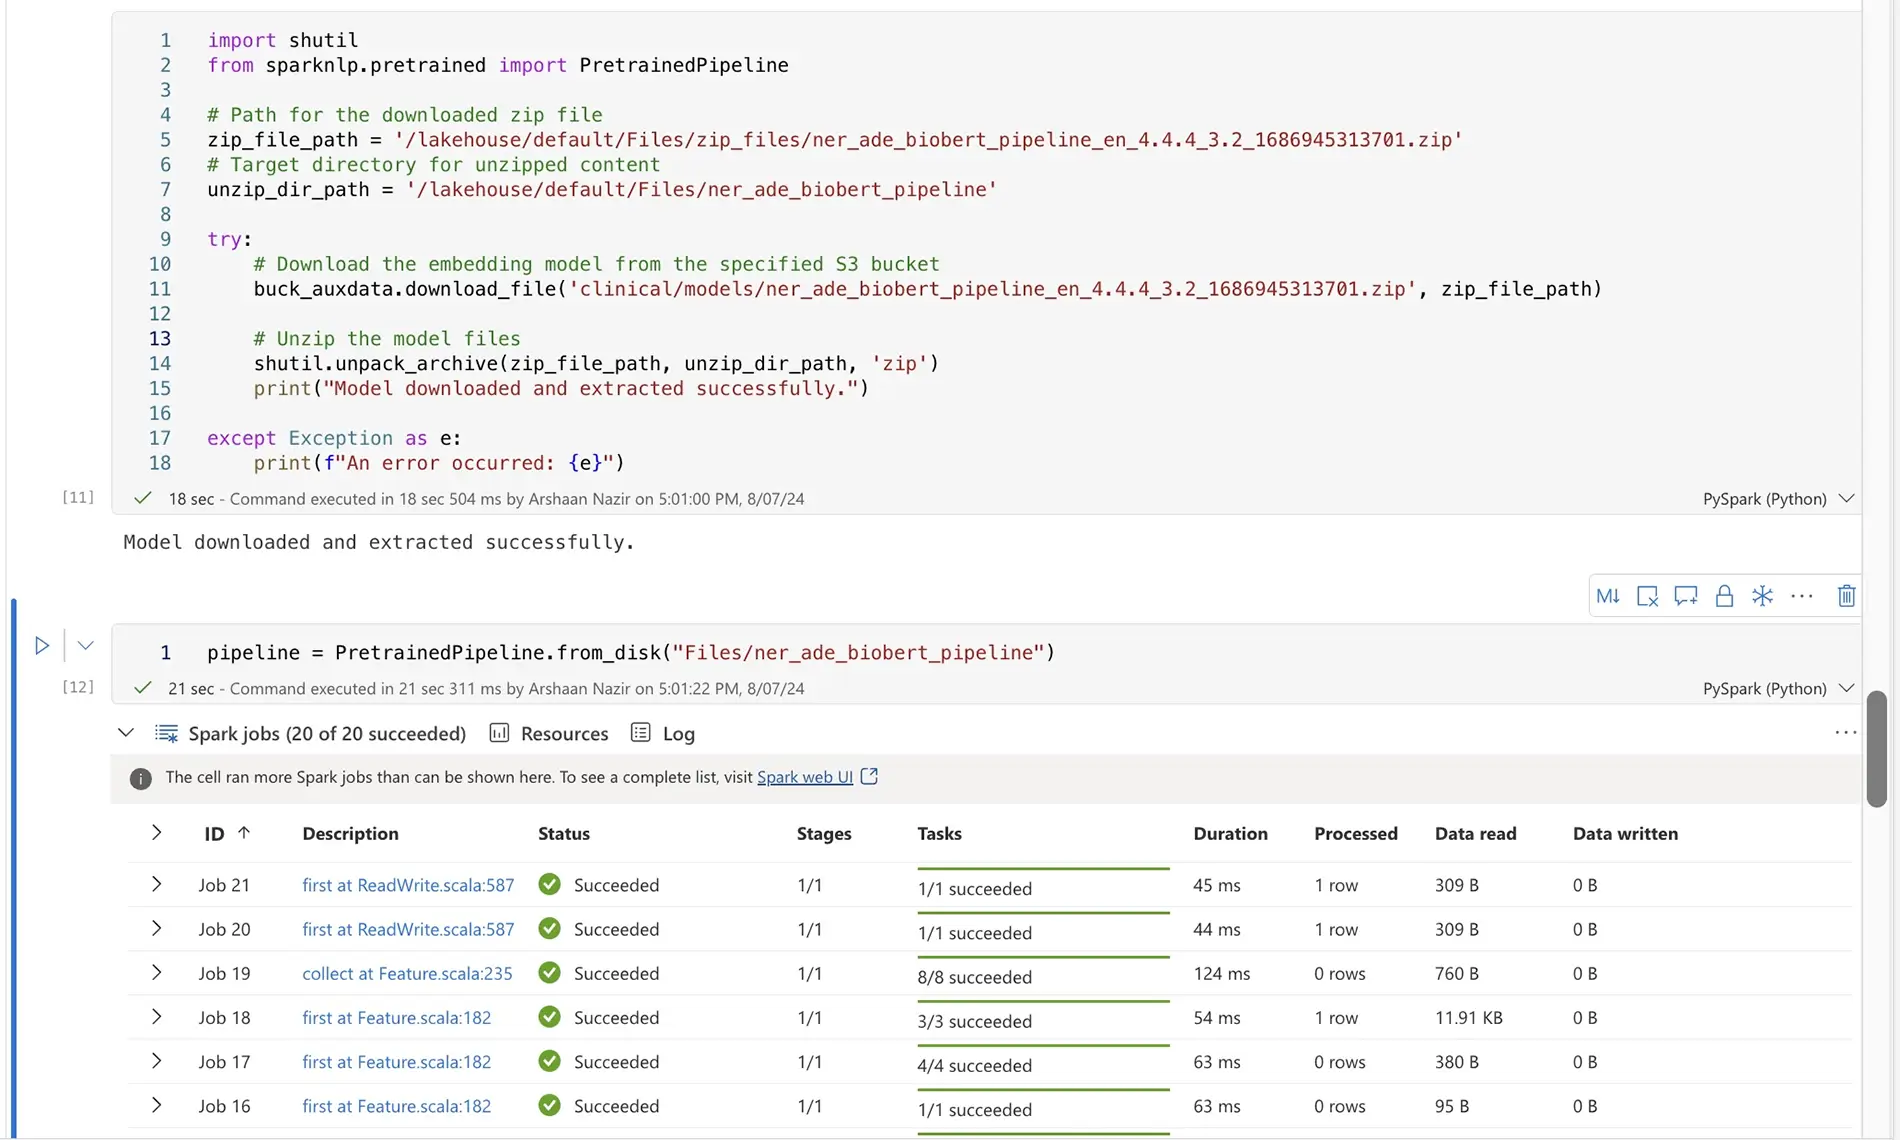Open Job 17 first at Feature.scala:182 link
Screen dimensions: 1900x1140
396,1062
